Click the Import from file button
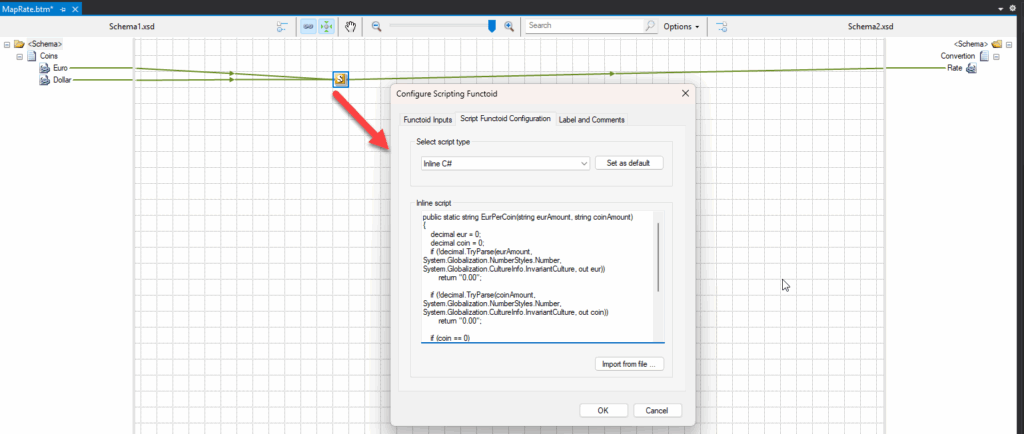 [x=629, y=364]
